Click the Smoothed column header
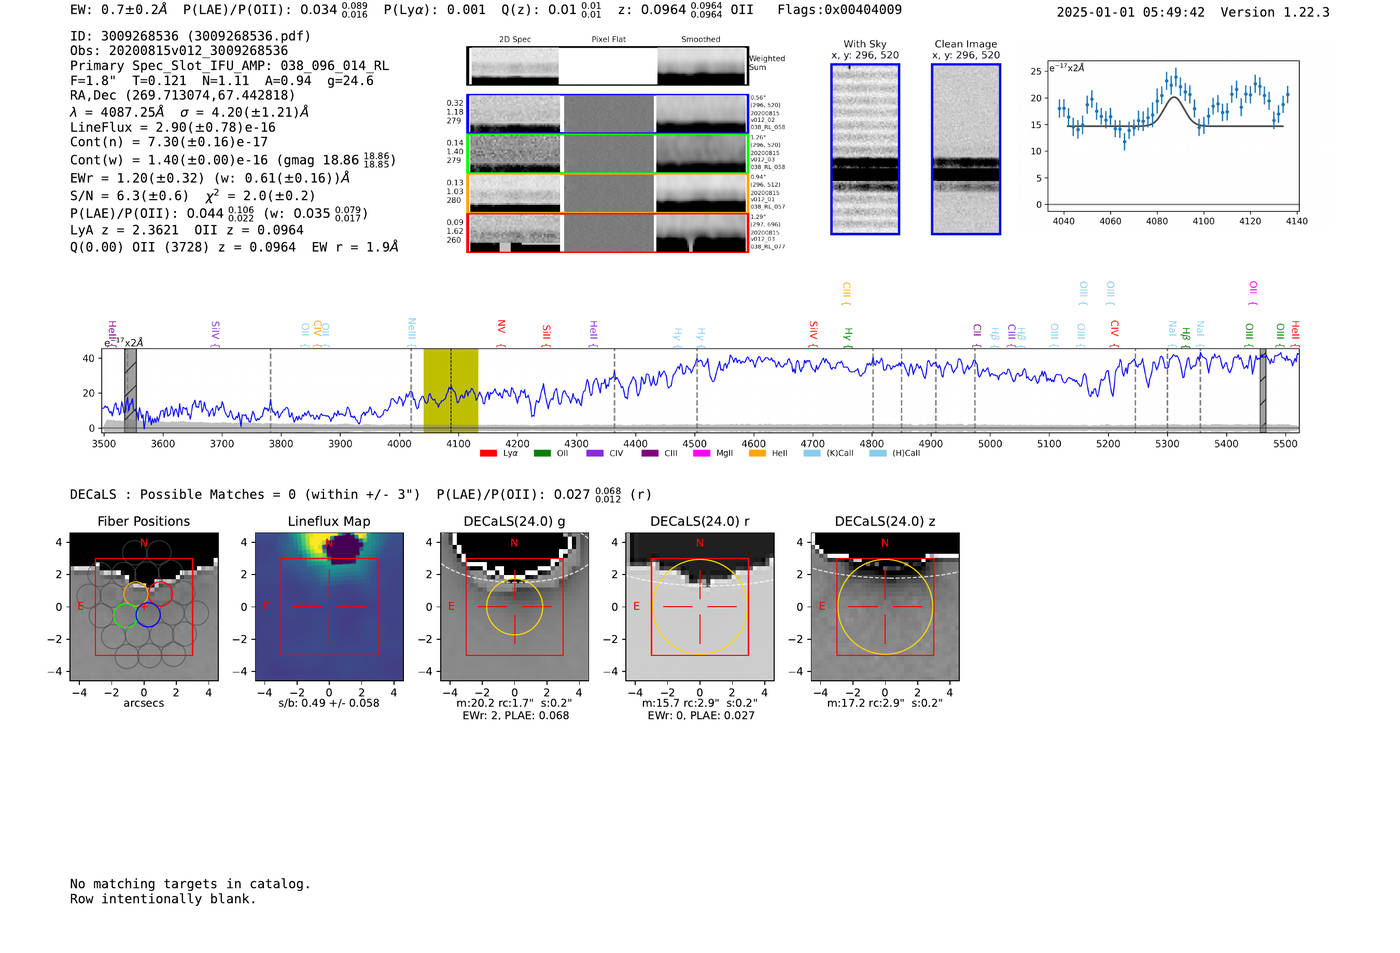The height and width of the screenshot is (953, 1400). click(701, 40)
